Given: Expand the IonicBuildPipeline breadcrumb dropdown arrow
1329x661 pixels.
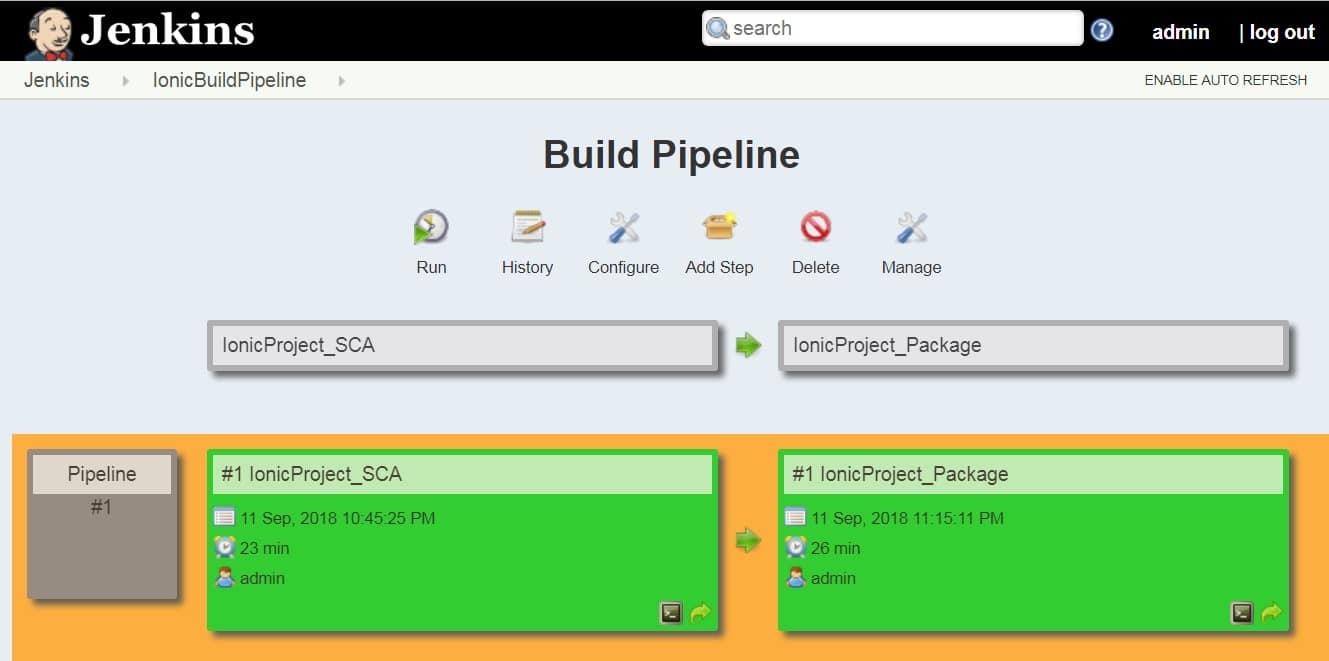Looking at the screenshot, I should [341, 80].
